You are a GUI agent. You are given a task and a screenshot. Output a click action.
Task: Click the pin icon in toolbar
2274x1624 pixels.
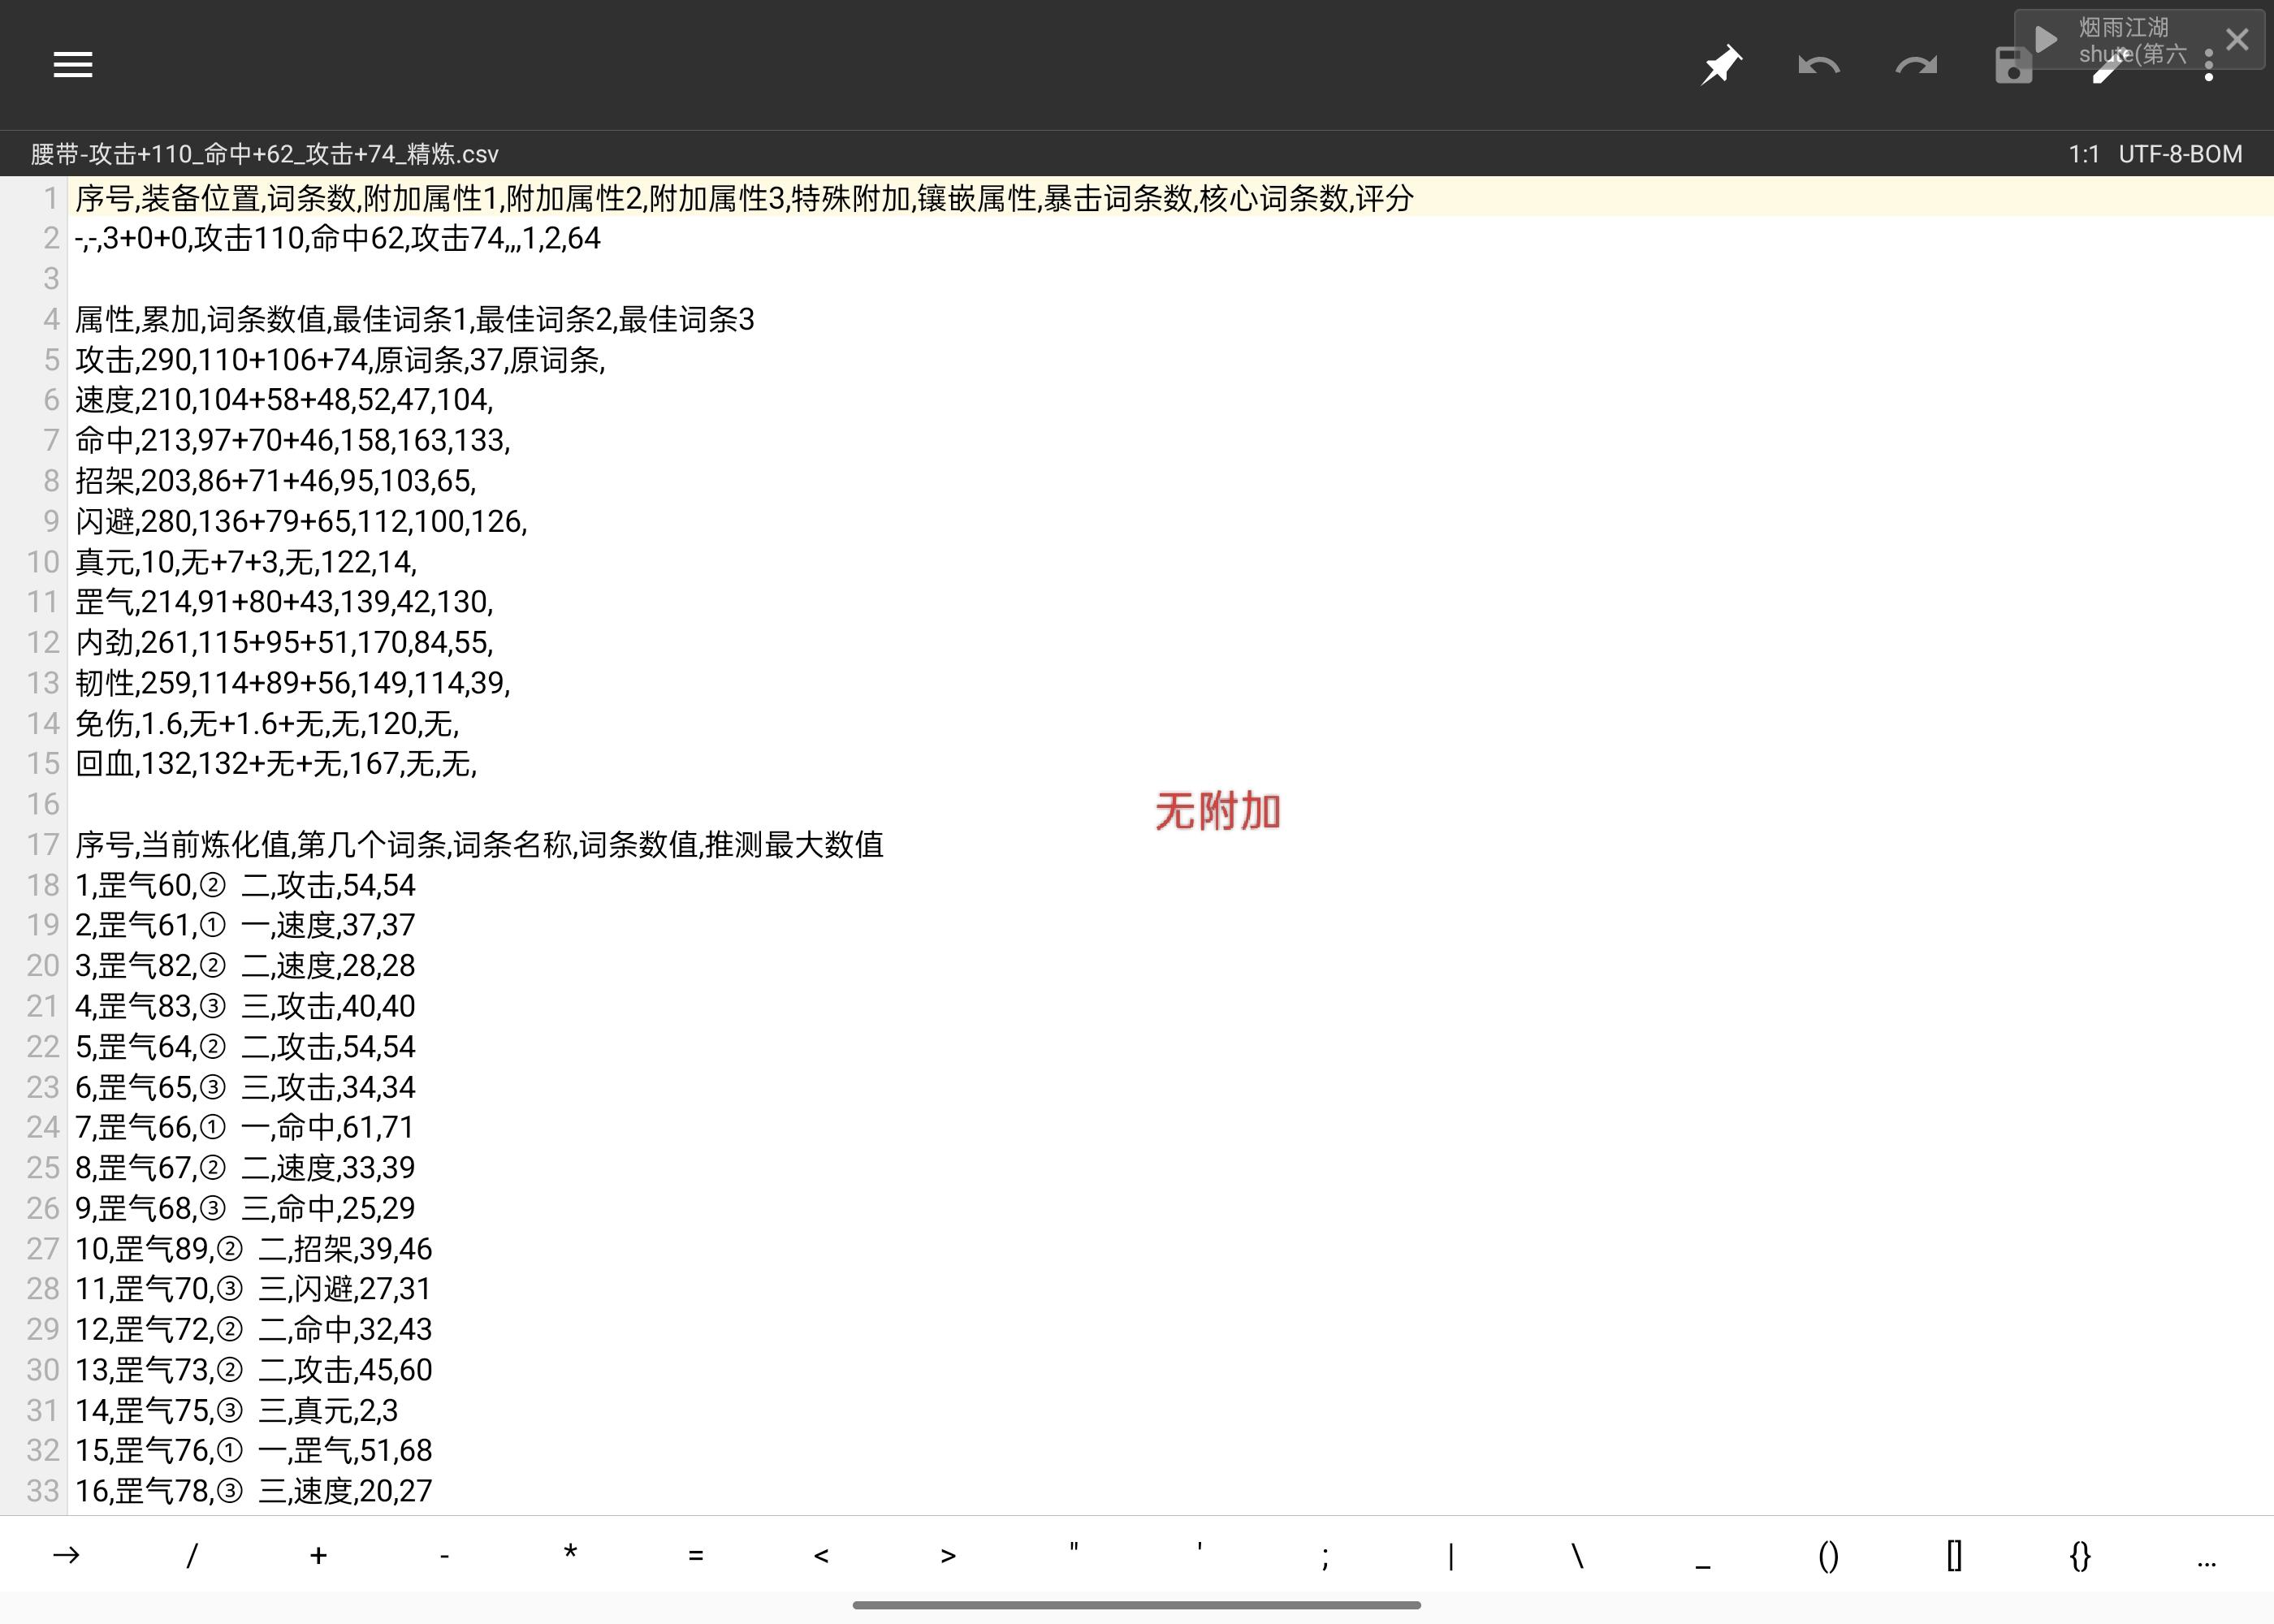point(1721,66)
